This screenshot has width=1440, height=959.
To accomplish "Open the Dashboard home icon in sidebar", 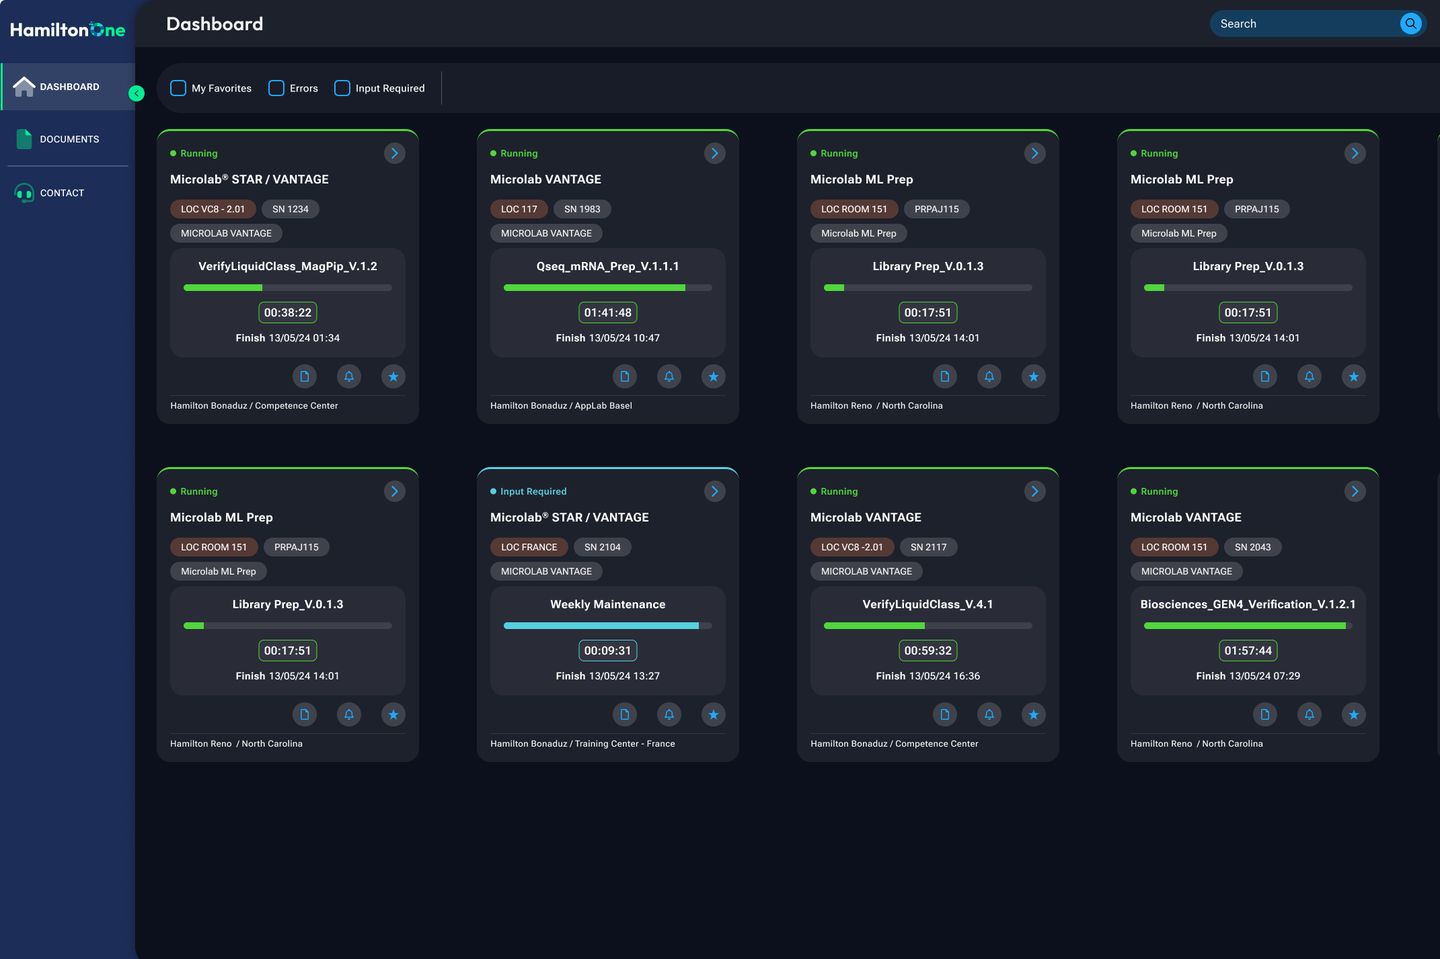I will (24, 87).
